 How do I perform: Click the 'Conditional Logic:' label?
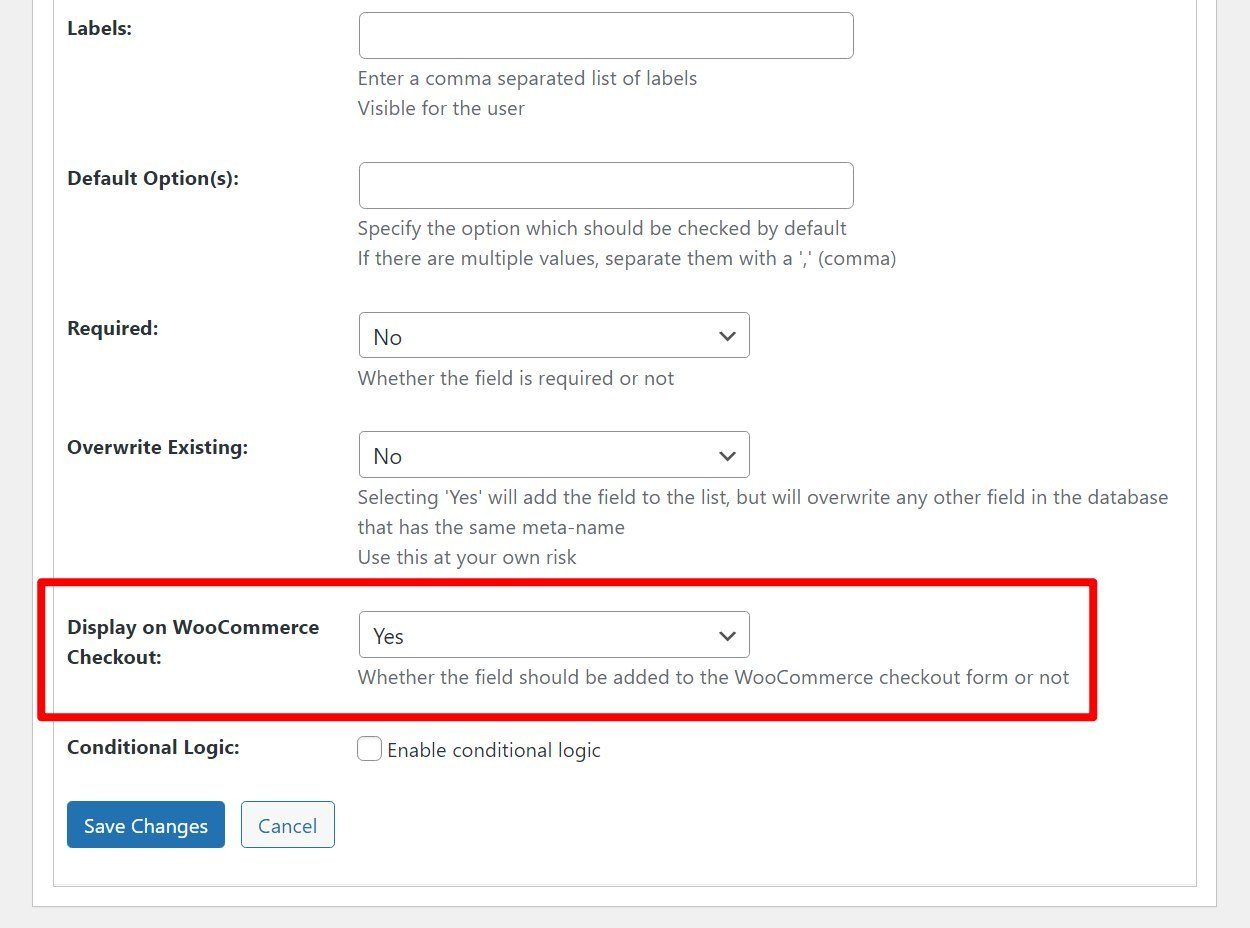point(153,747)
